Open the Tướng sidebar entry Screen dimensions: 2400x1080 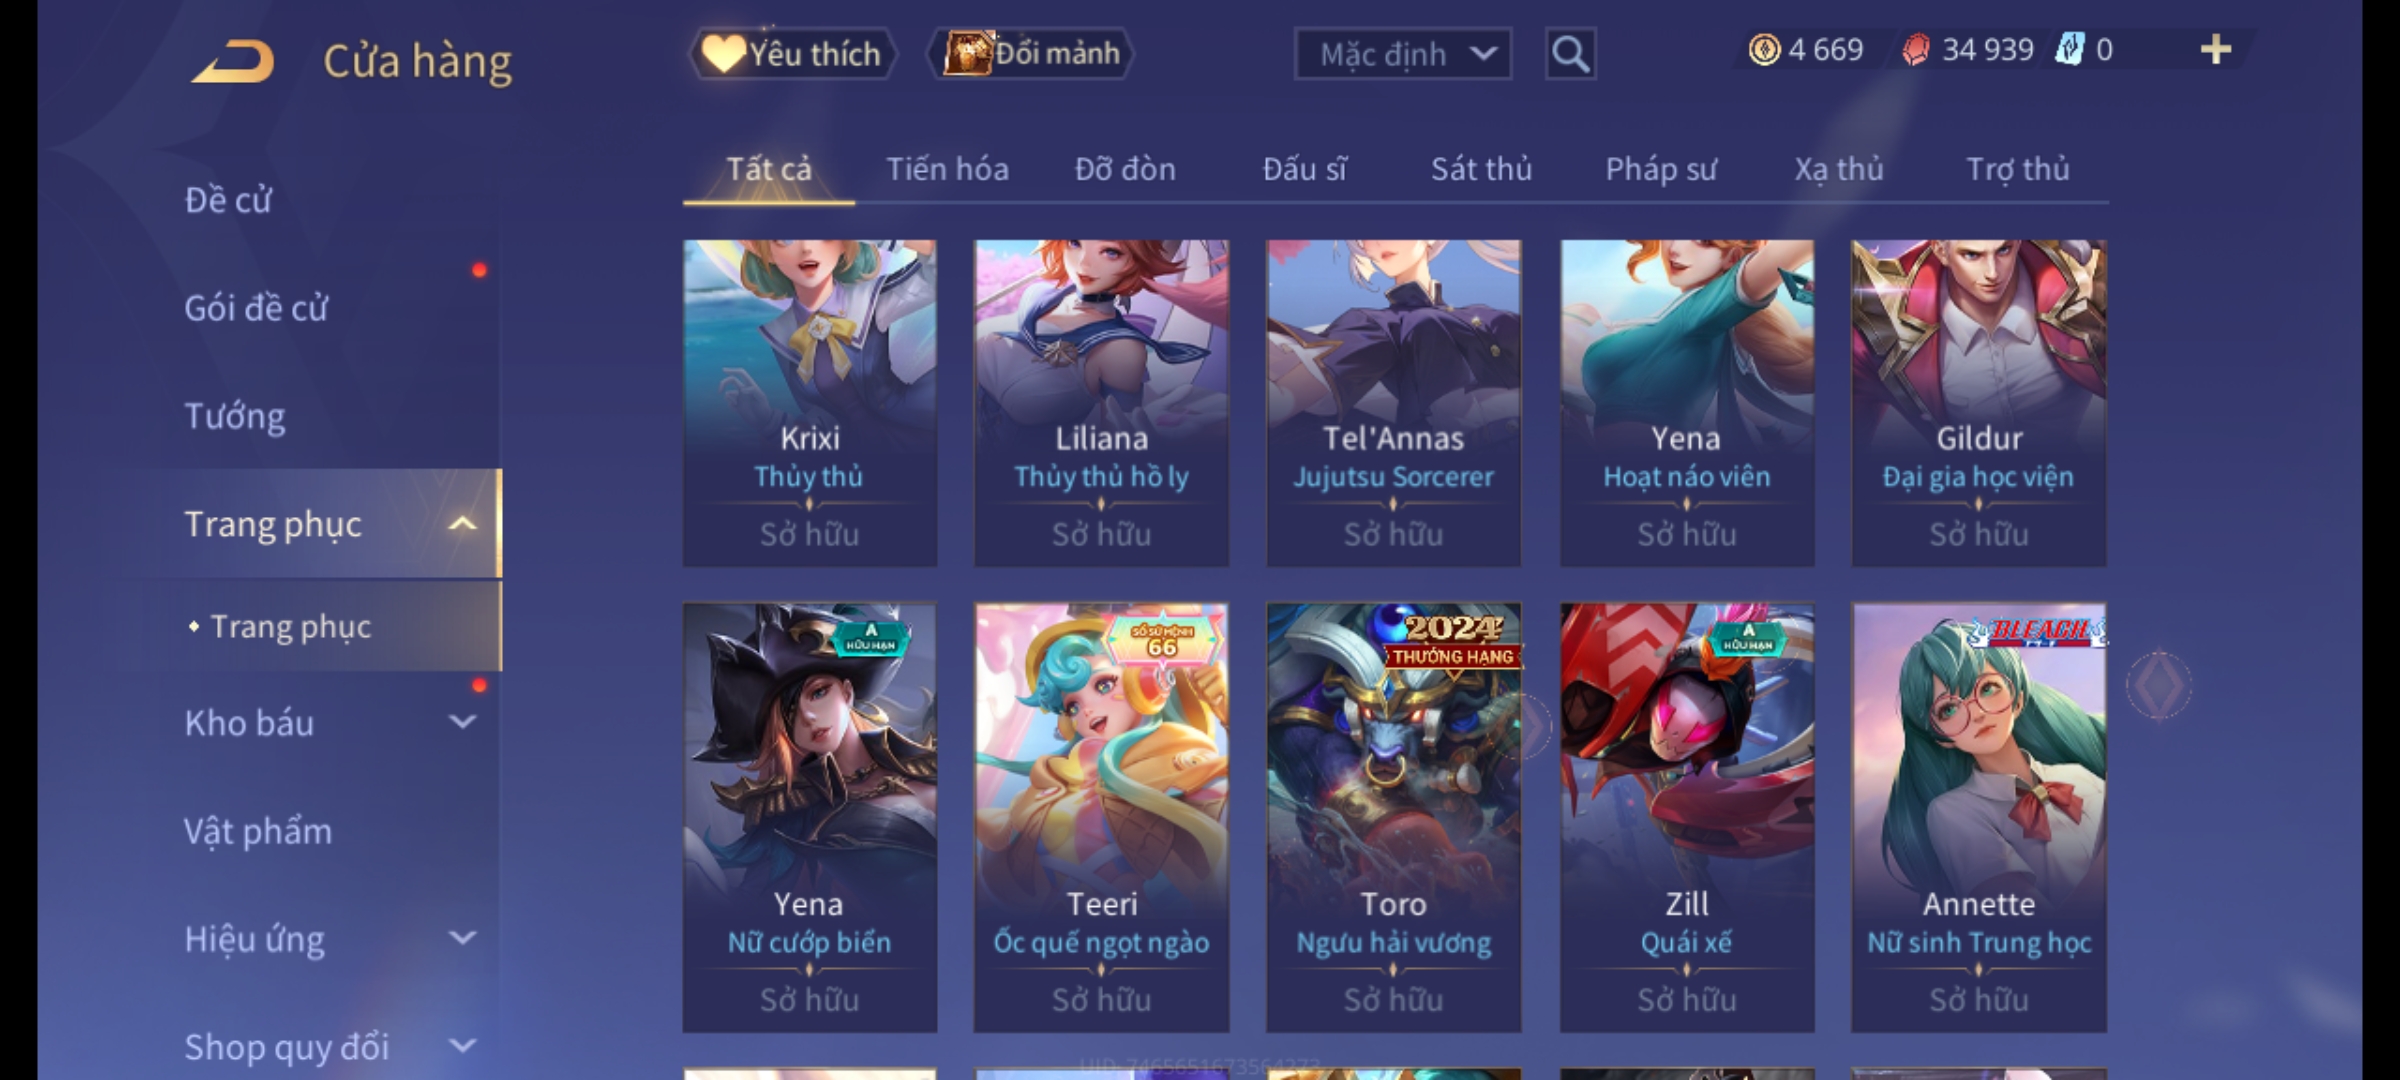235,416
